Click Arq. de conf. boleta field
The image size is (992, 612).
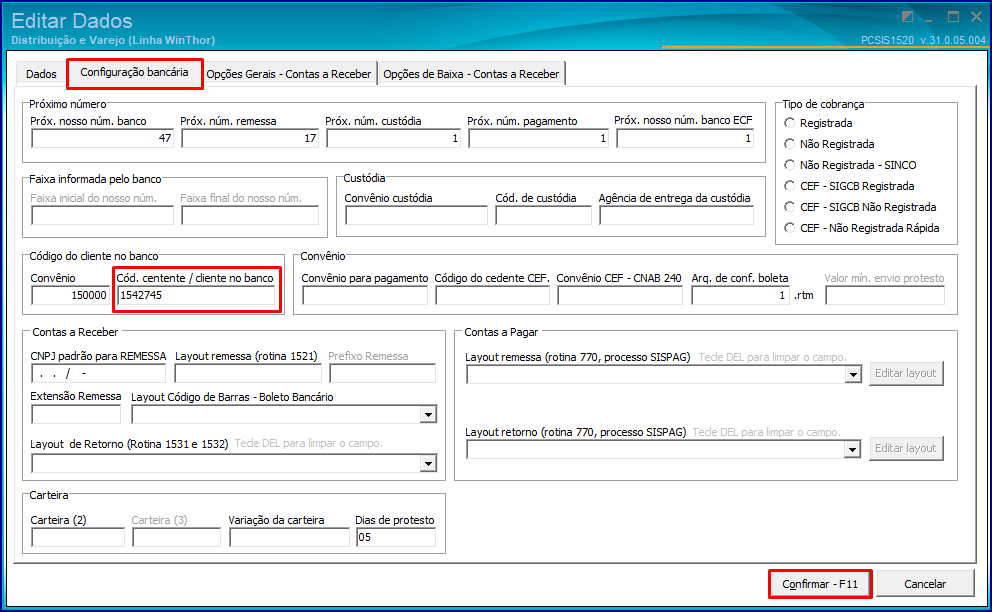tap(740, 295)
